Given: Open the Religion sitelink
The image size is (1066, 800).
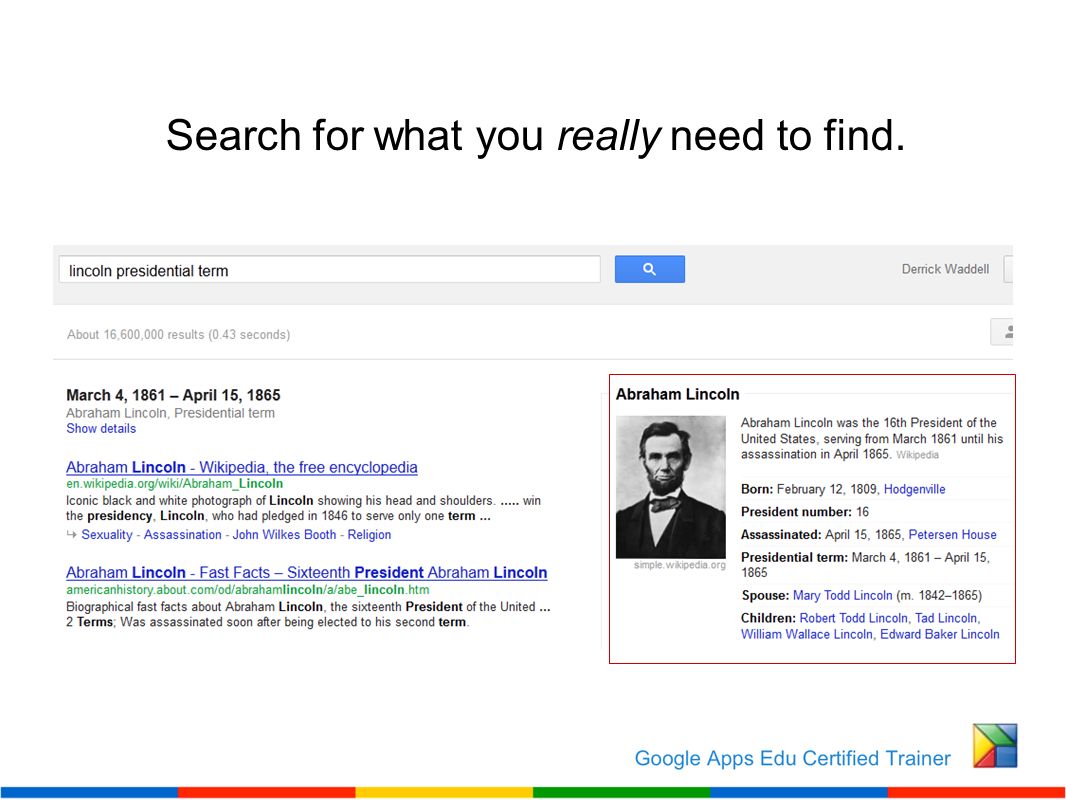Looking at the screenshot, I should (369, 534).
